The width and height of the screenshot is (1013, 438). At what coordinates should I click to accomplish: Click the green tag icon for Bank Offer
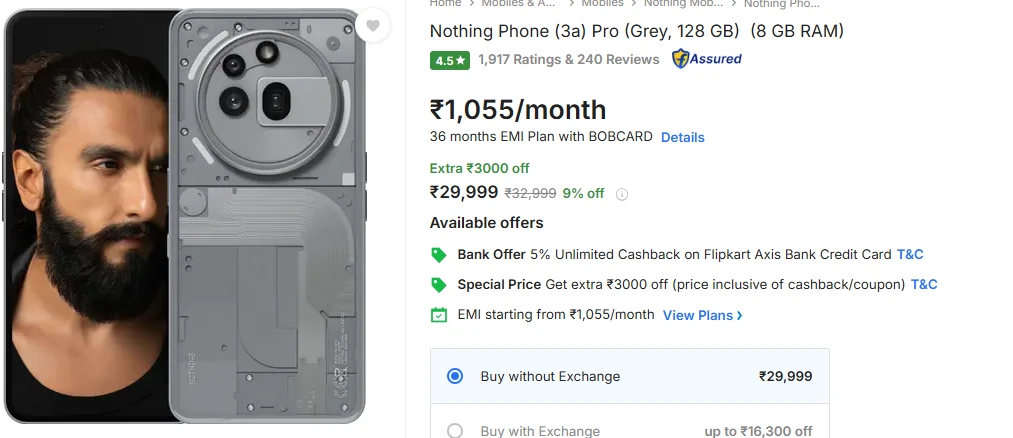coord(439,255)
